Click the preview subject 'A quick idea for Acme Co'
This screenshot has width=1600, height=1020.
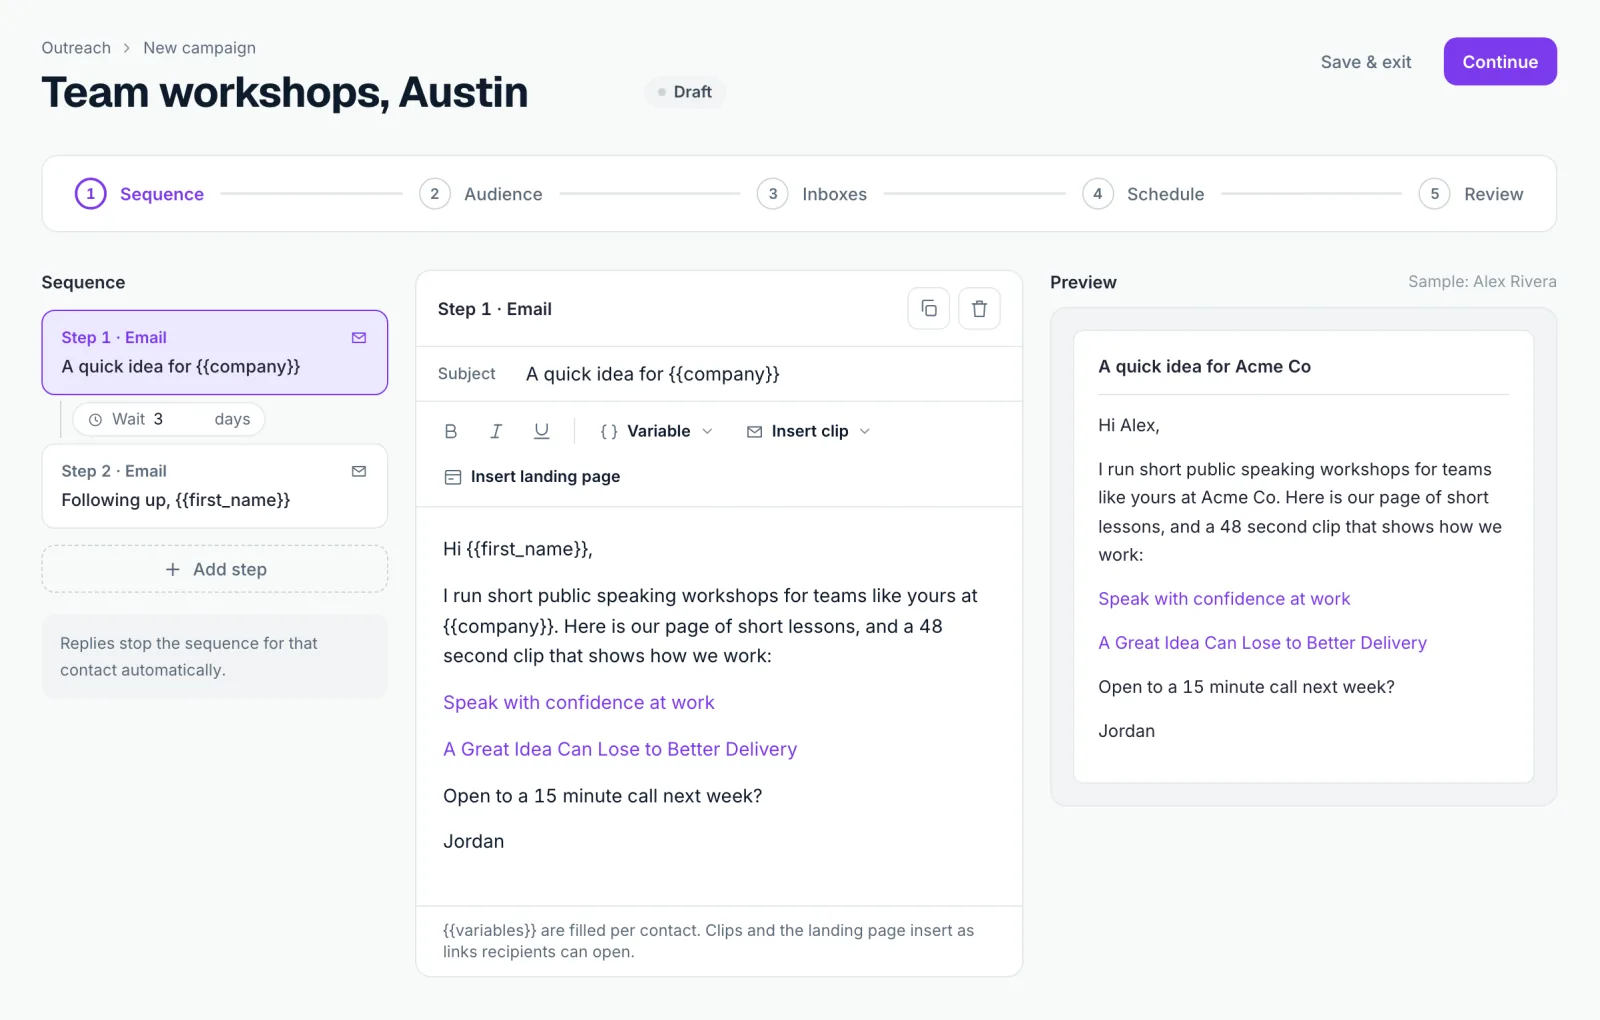(1204, 367)
